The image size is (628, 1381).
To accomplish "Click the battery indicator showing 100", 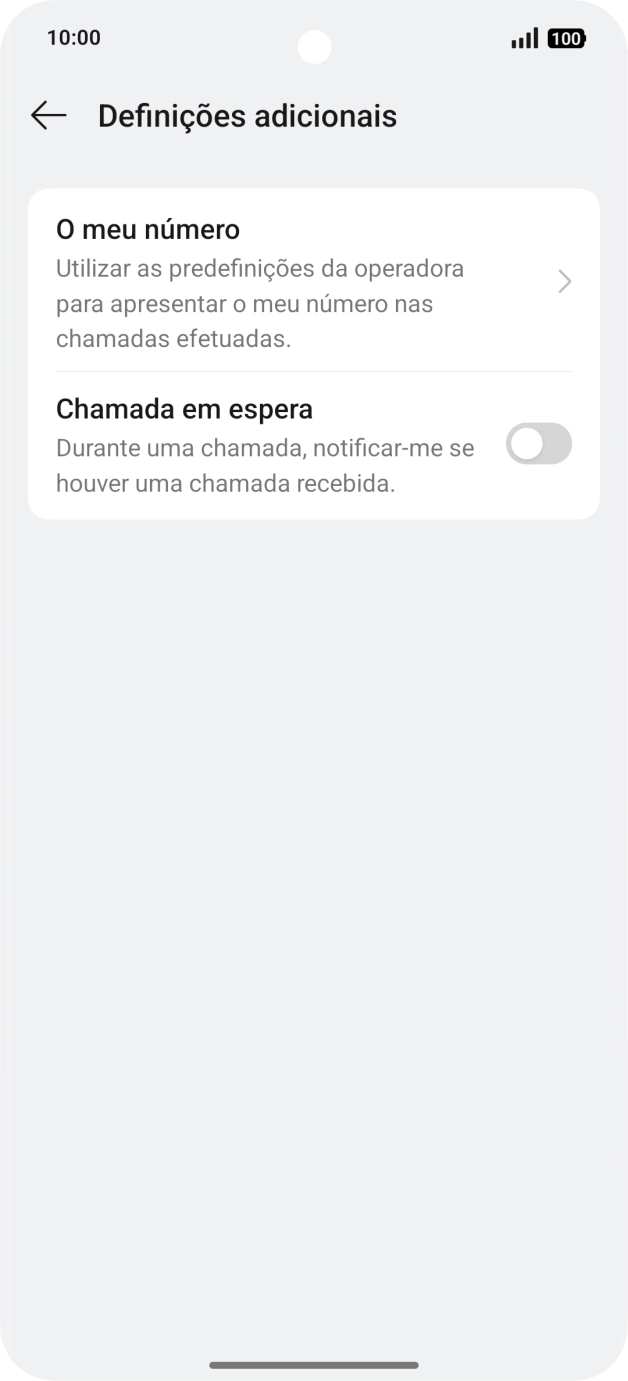I will (x=566, y=38).
